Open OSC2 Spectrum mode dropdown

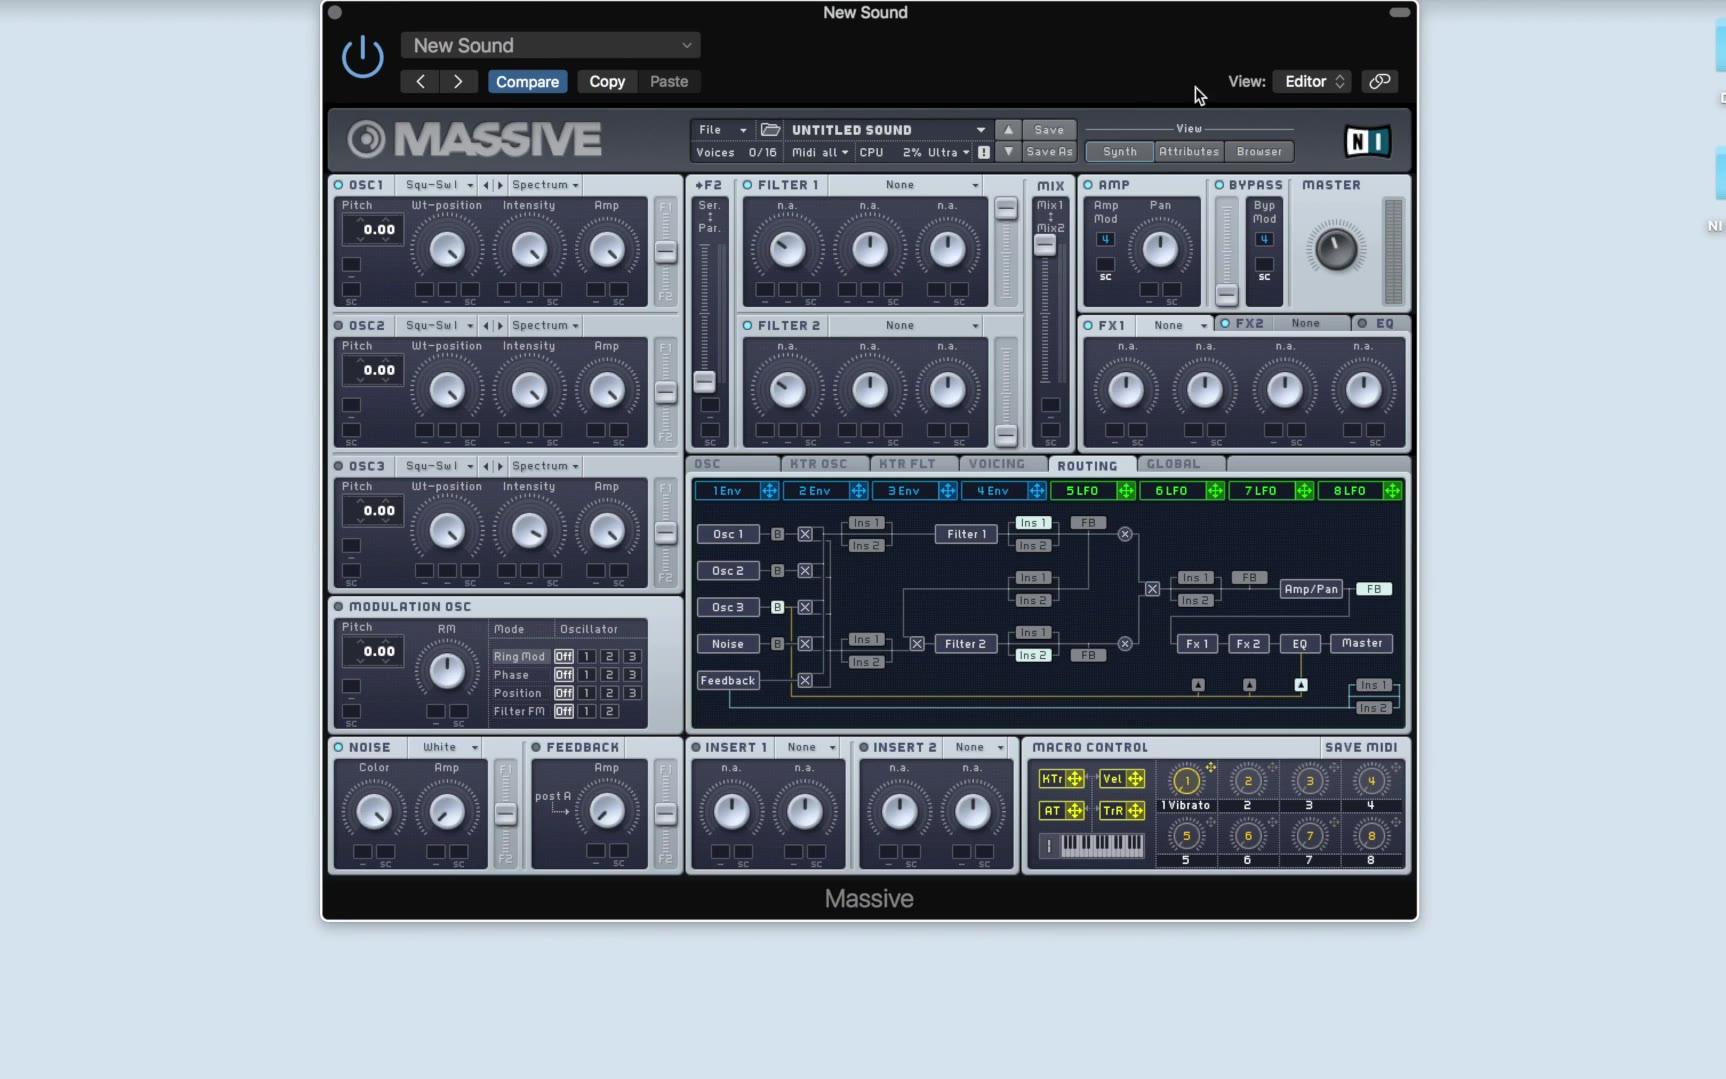(545, 326)
